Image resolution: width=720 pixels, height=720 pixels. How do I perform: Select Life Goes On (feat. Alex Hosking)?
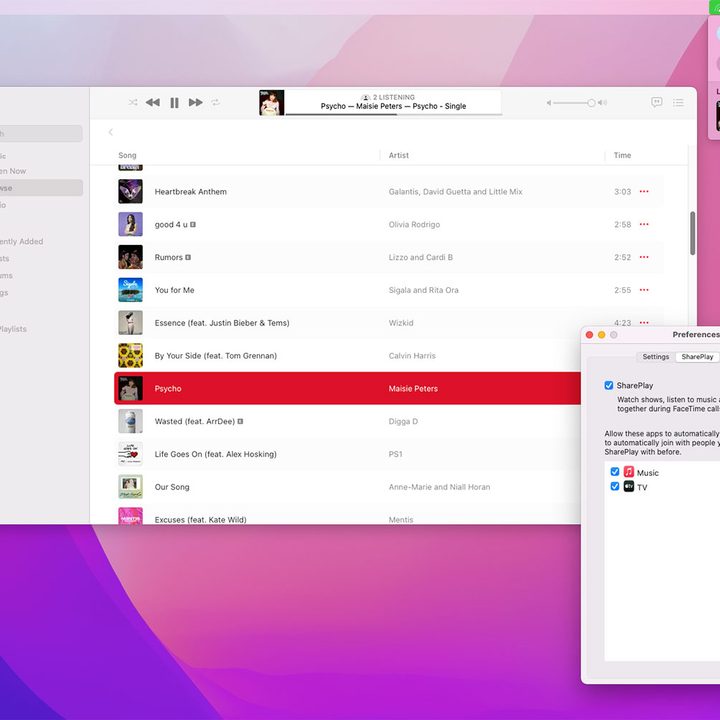tap(216, 454)
